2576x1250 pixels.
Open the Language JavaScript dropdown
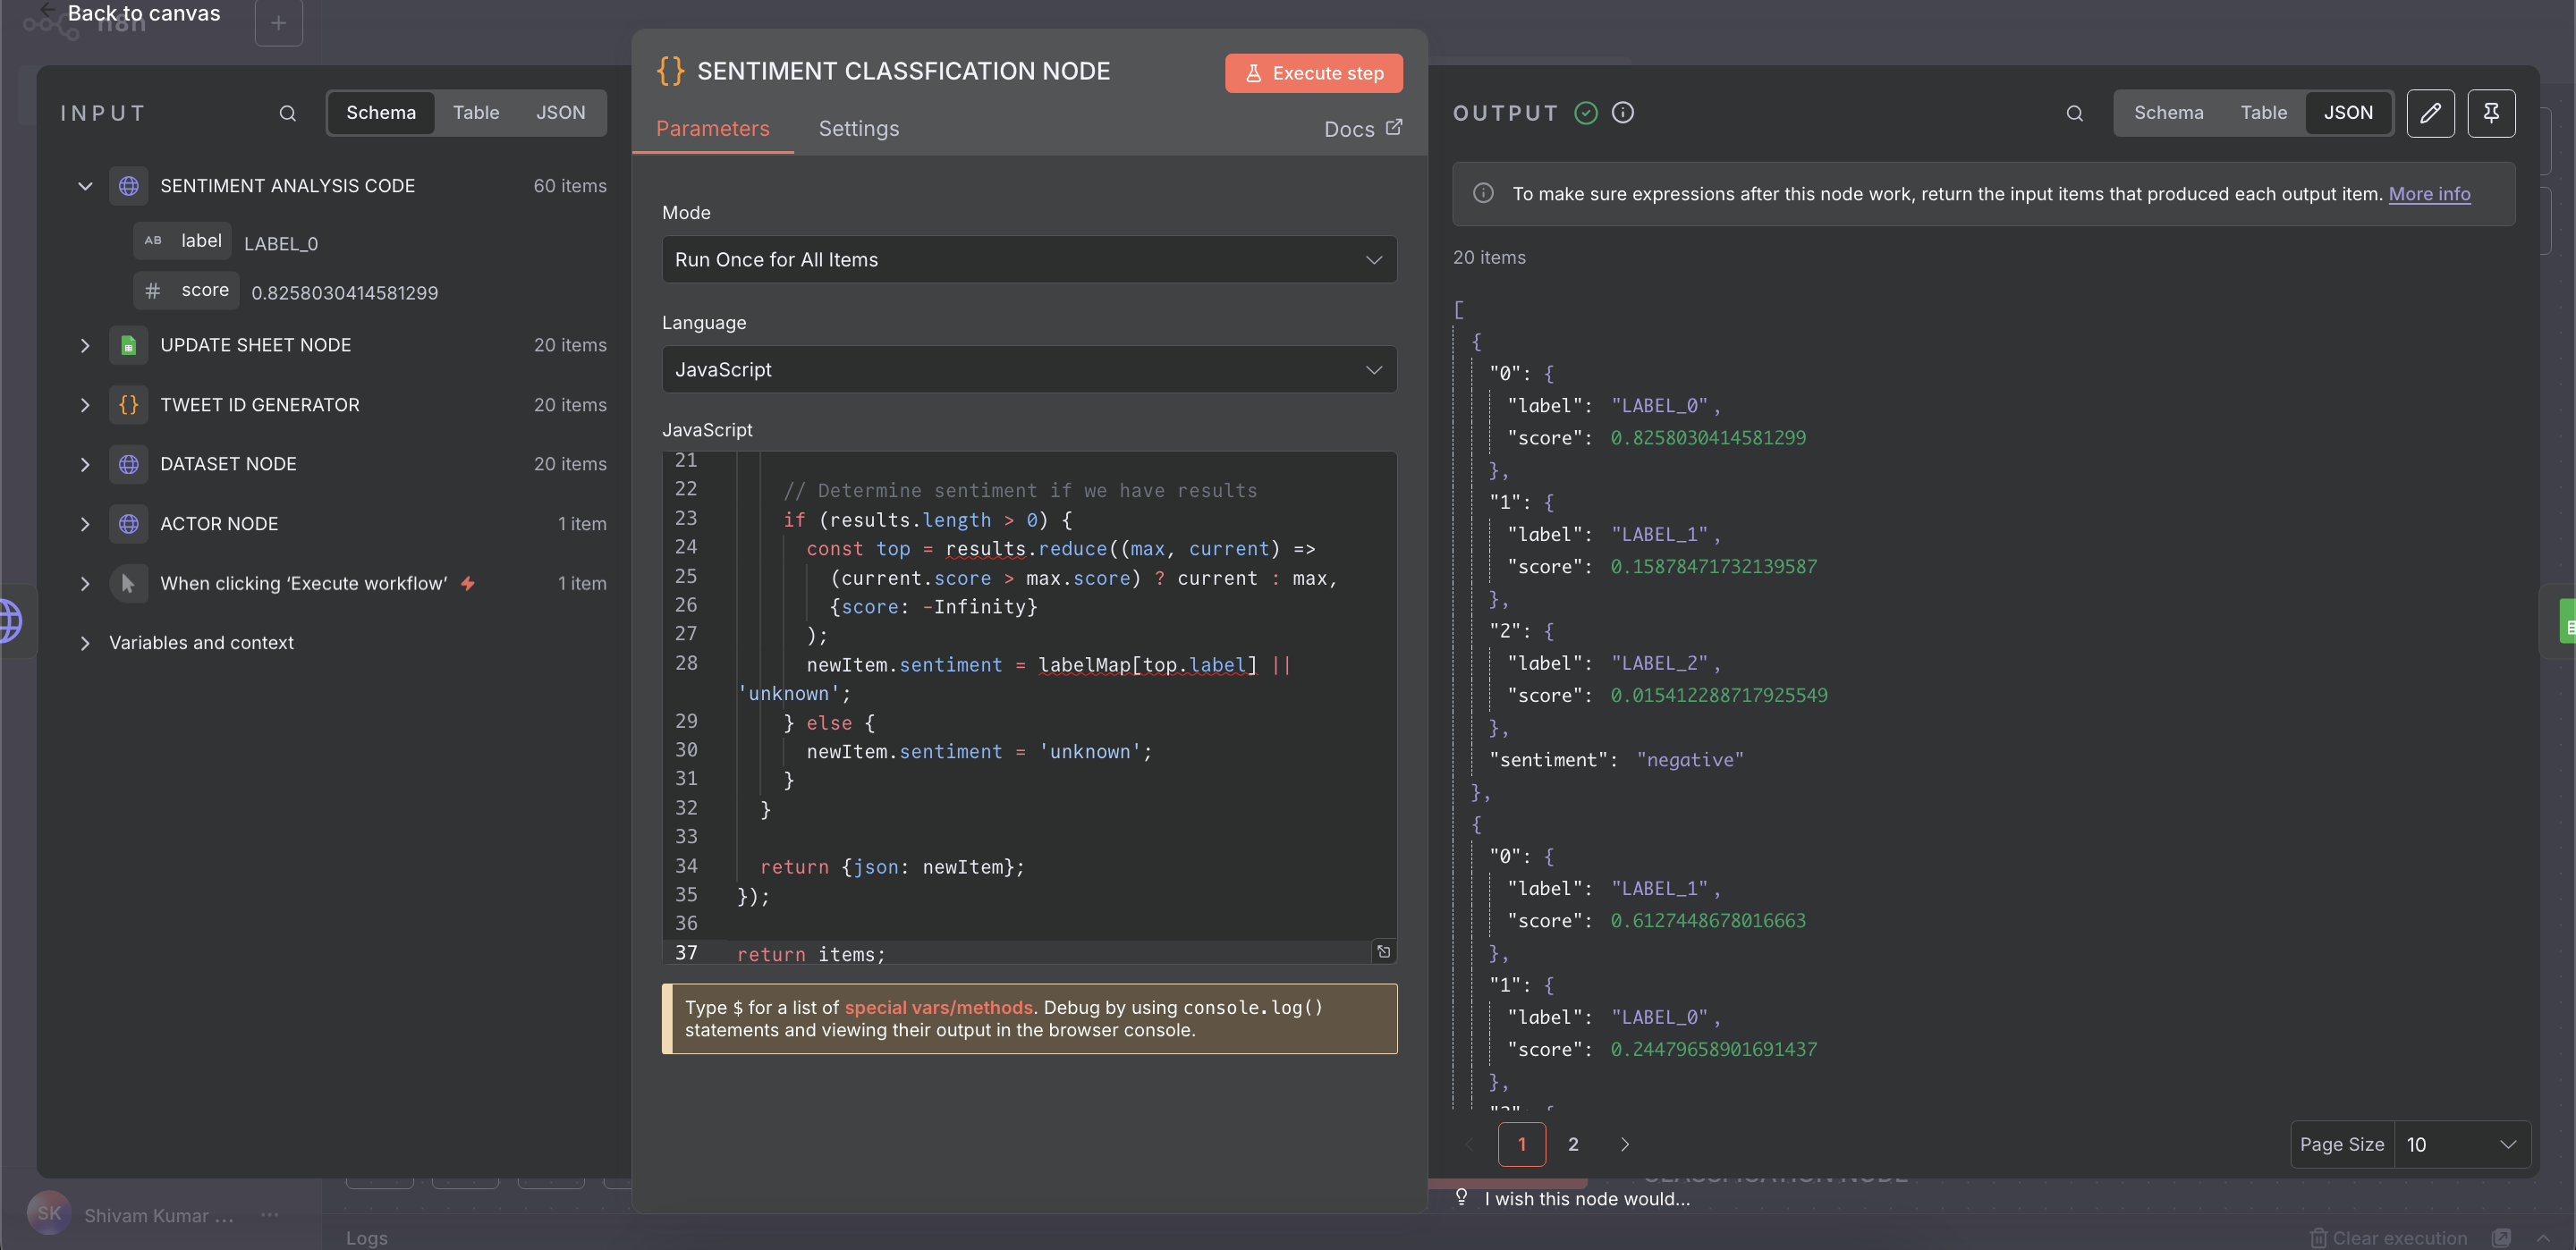pos(1028,370)
